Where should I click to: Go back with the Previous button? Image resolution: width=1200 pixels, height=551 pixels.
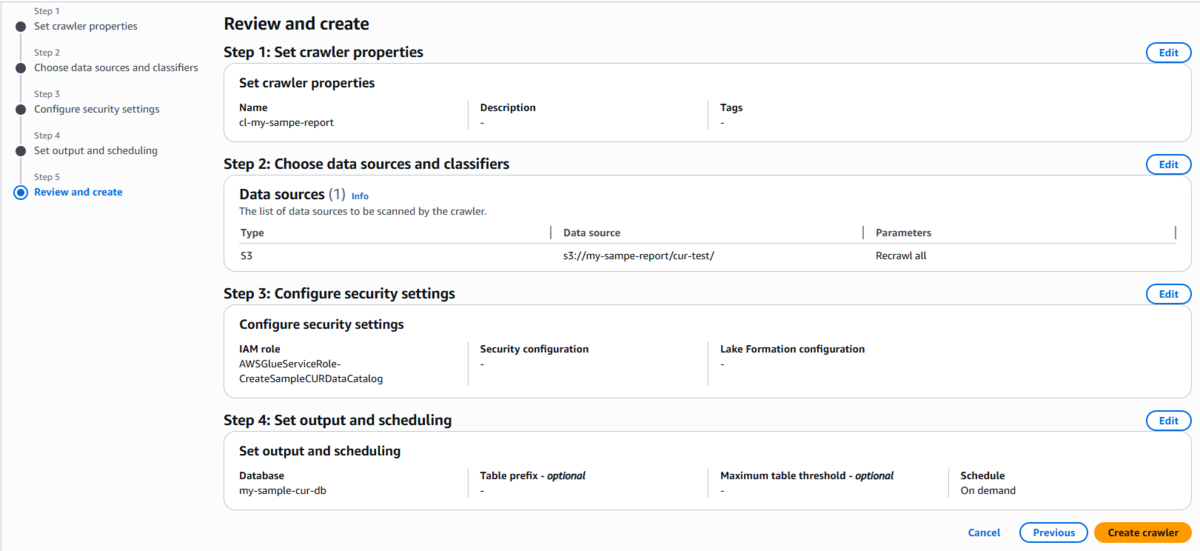click(1053, 533)
